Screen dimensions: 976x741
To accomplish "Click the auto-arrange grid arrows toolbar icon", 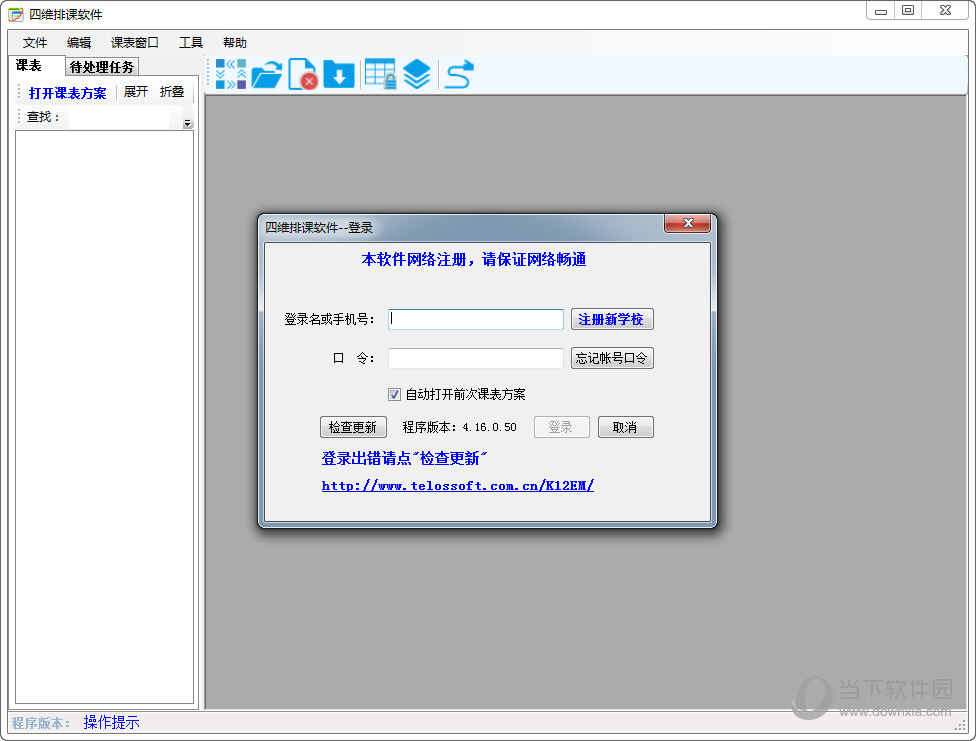I will tap(230, 75).
